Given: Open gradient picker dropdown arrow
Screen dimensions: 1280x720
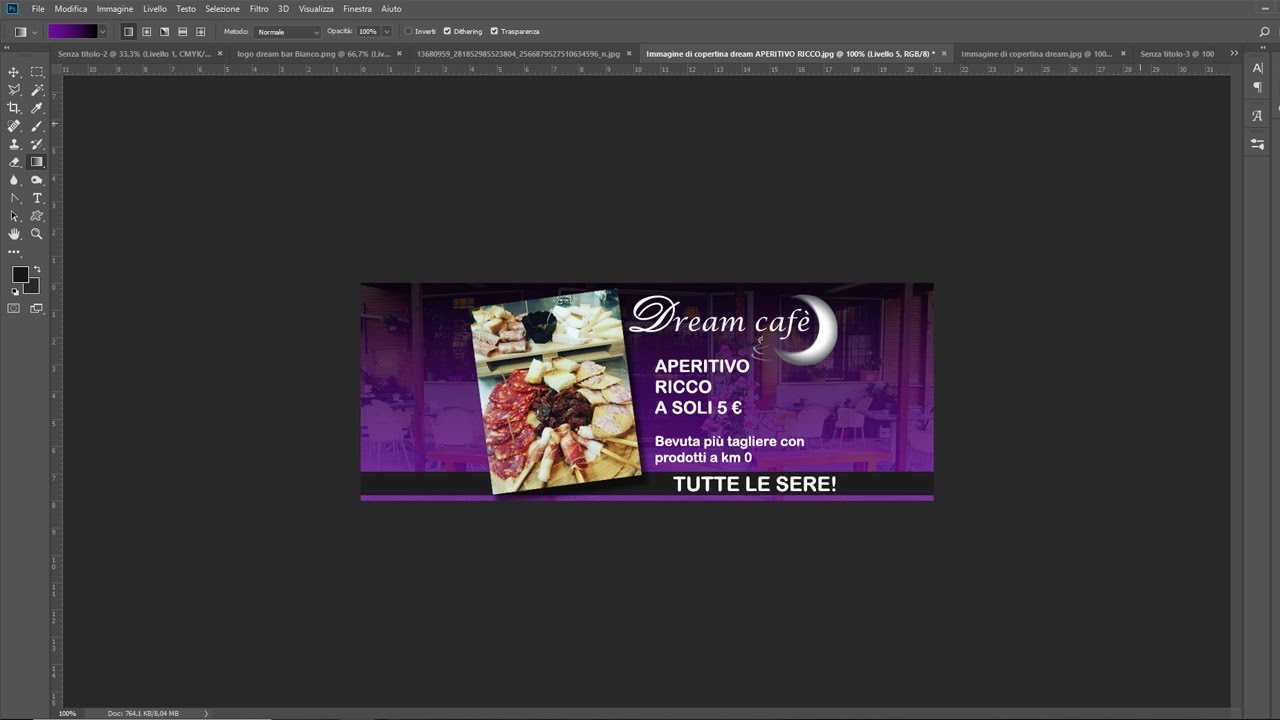Looking at the screenshot, I should coord(102,32).
